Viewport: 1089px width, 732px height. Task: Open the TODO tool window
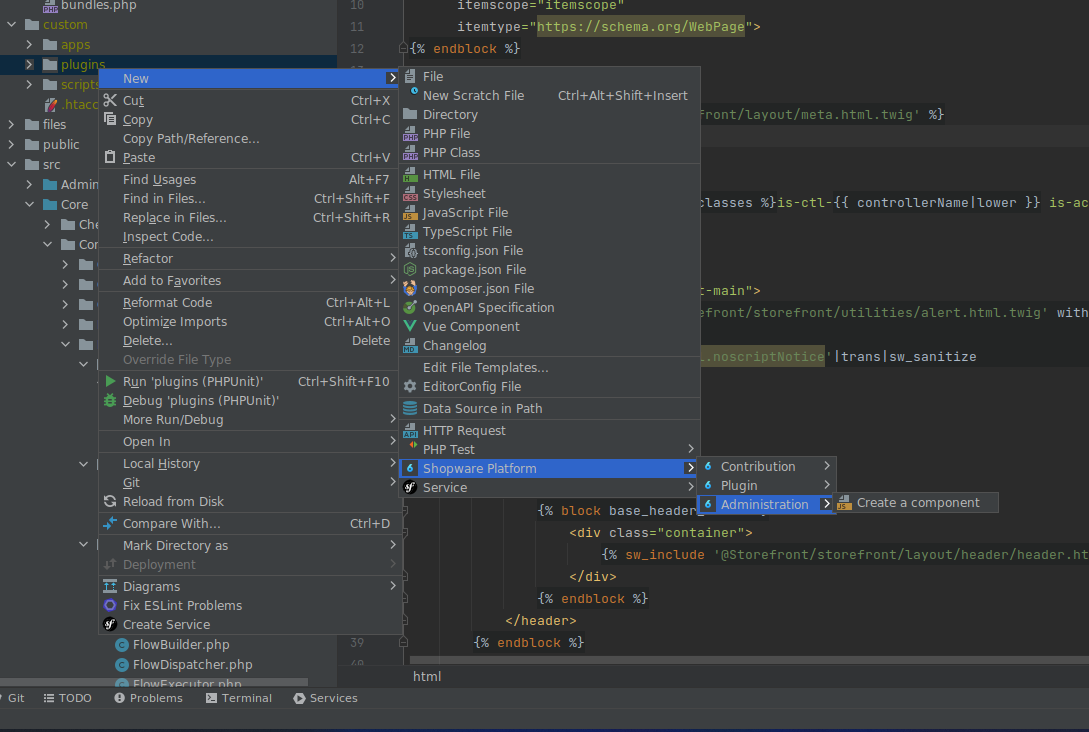click(x=67, y=697)
